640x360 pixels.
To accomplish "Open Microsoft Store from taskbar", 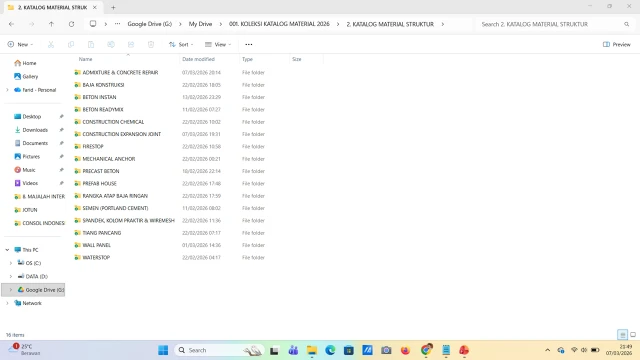I will (349, 350).
